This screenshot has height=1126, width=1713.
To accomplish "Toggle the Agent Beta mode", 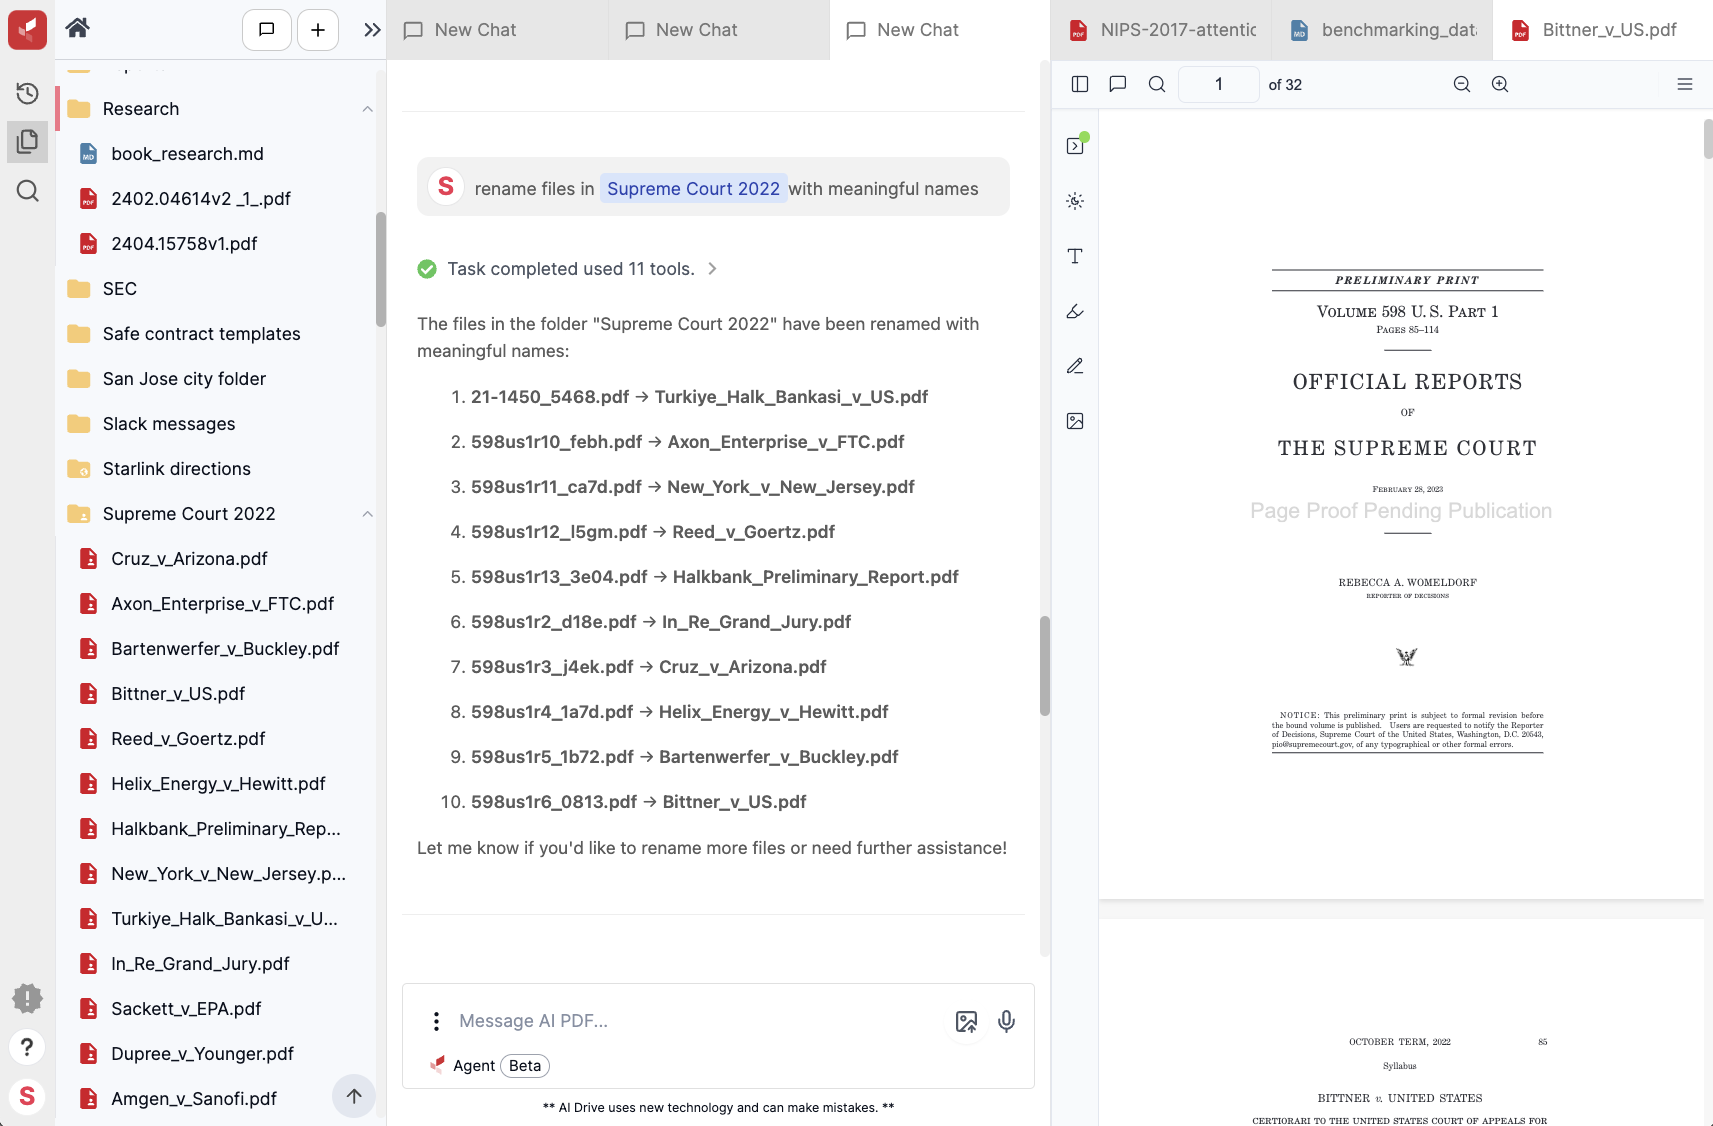I will pyautogui.click(x=490, y=1065).
